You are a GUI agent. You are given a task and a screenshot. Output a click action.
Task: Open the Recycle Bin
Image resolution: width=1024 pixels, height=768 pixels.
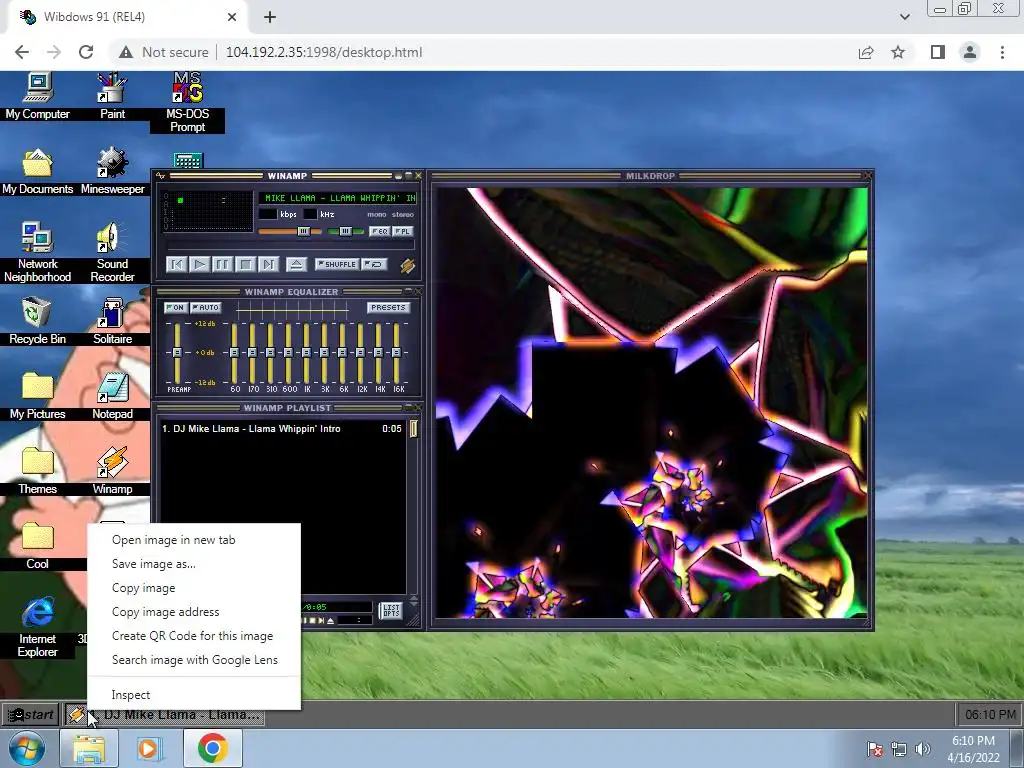37,321
